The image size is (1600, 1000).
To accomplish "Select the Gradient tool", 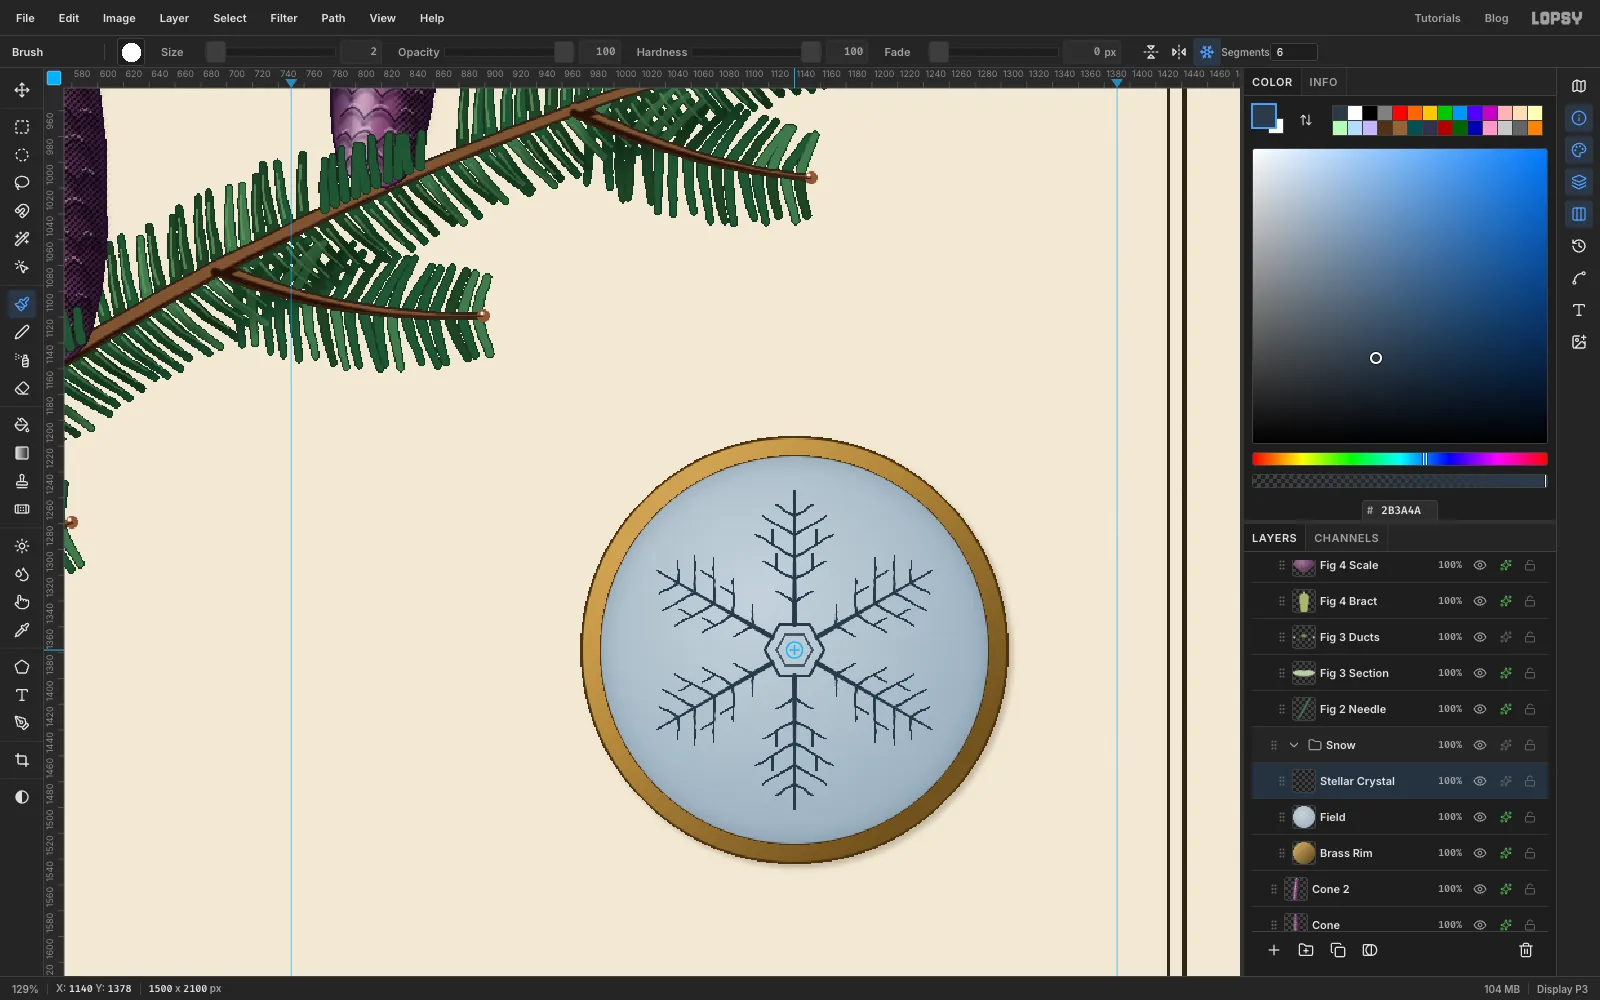I will coord(22,453).
